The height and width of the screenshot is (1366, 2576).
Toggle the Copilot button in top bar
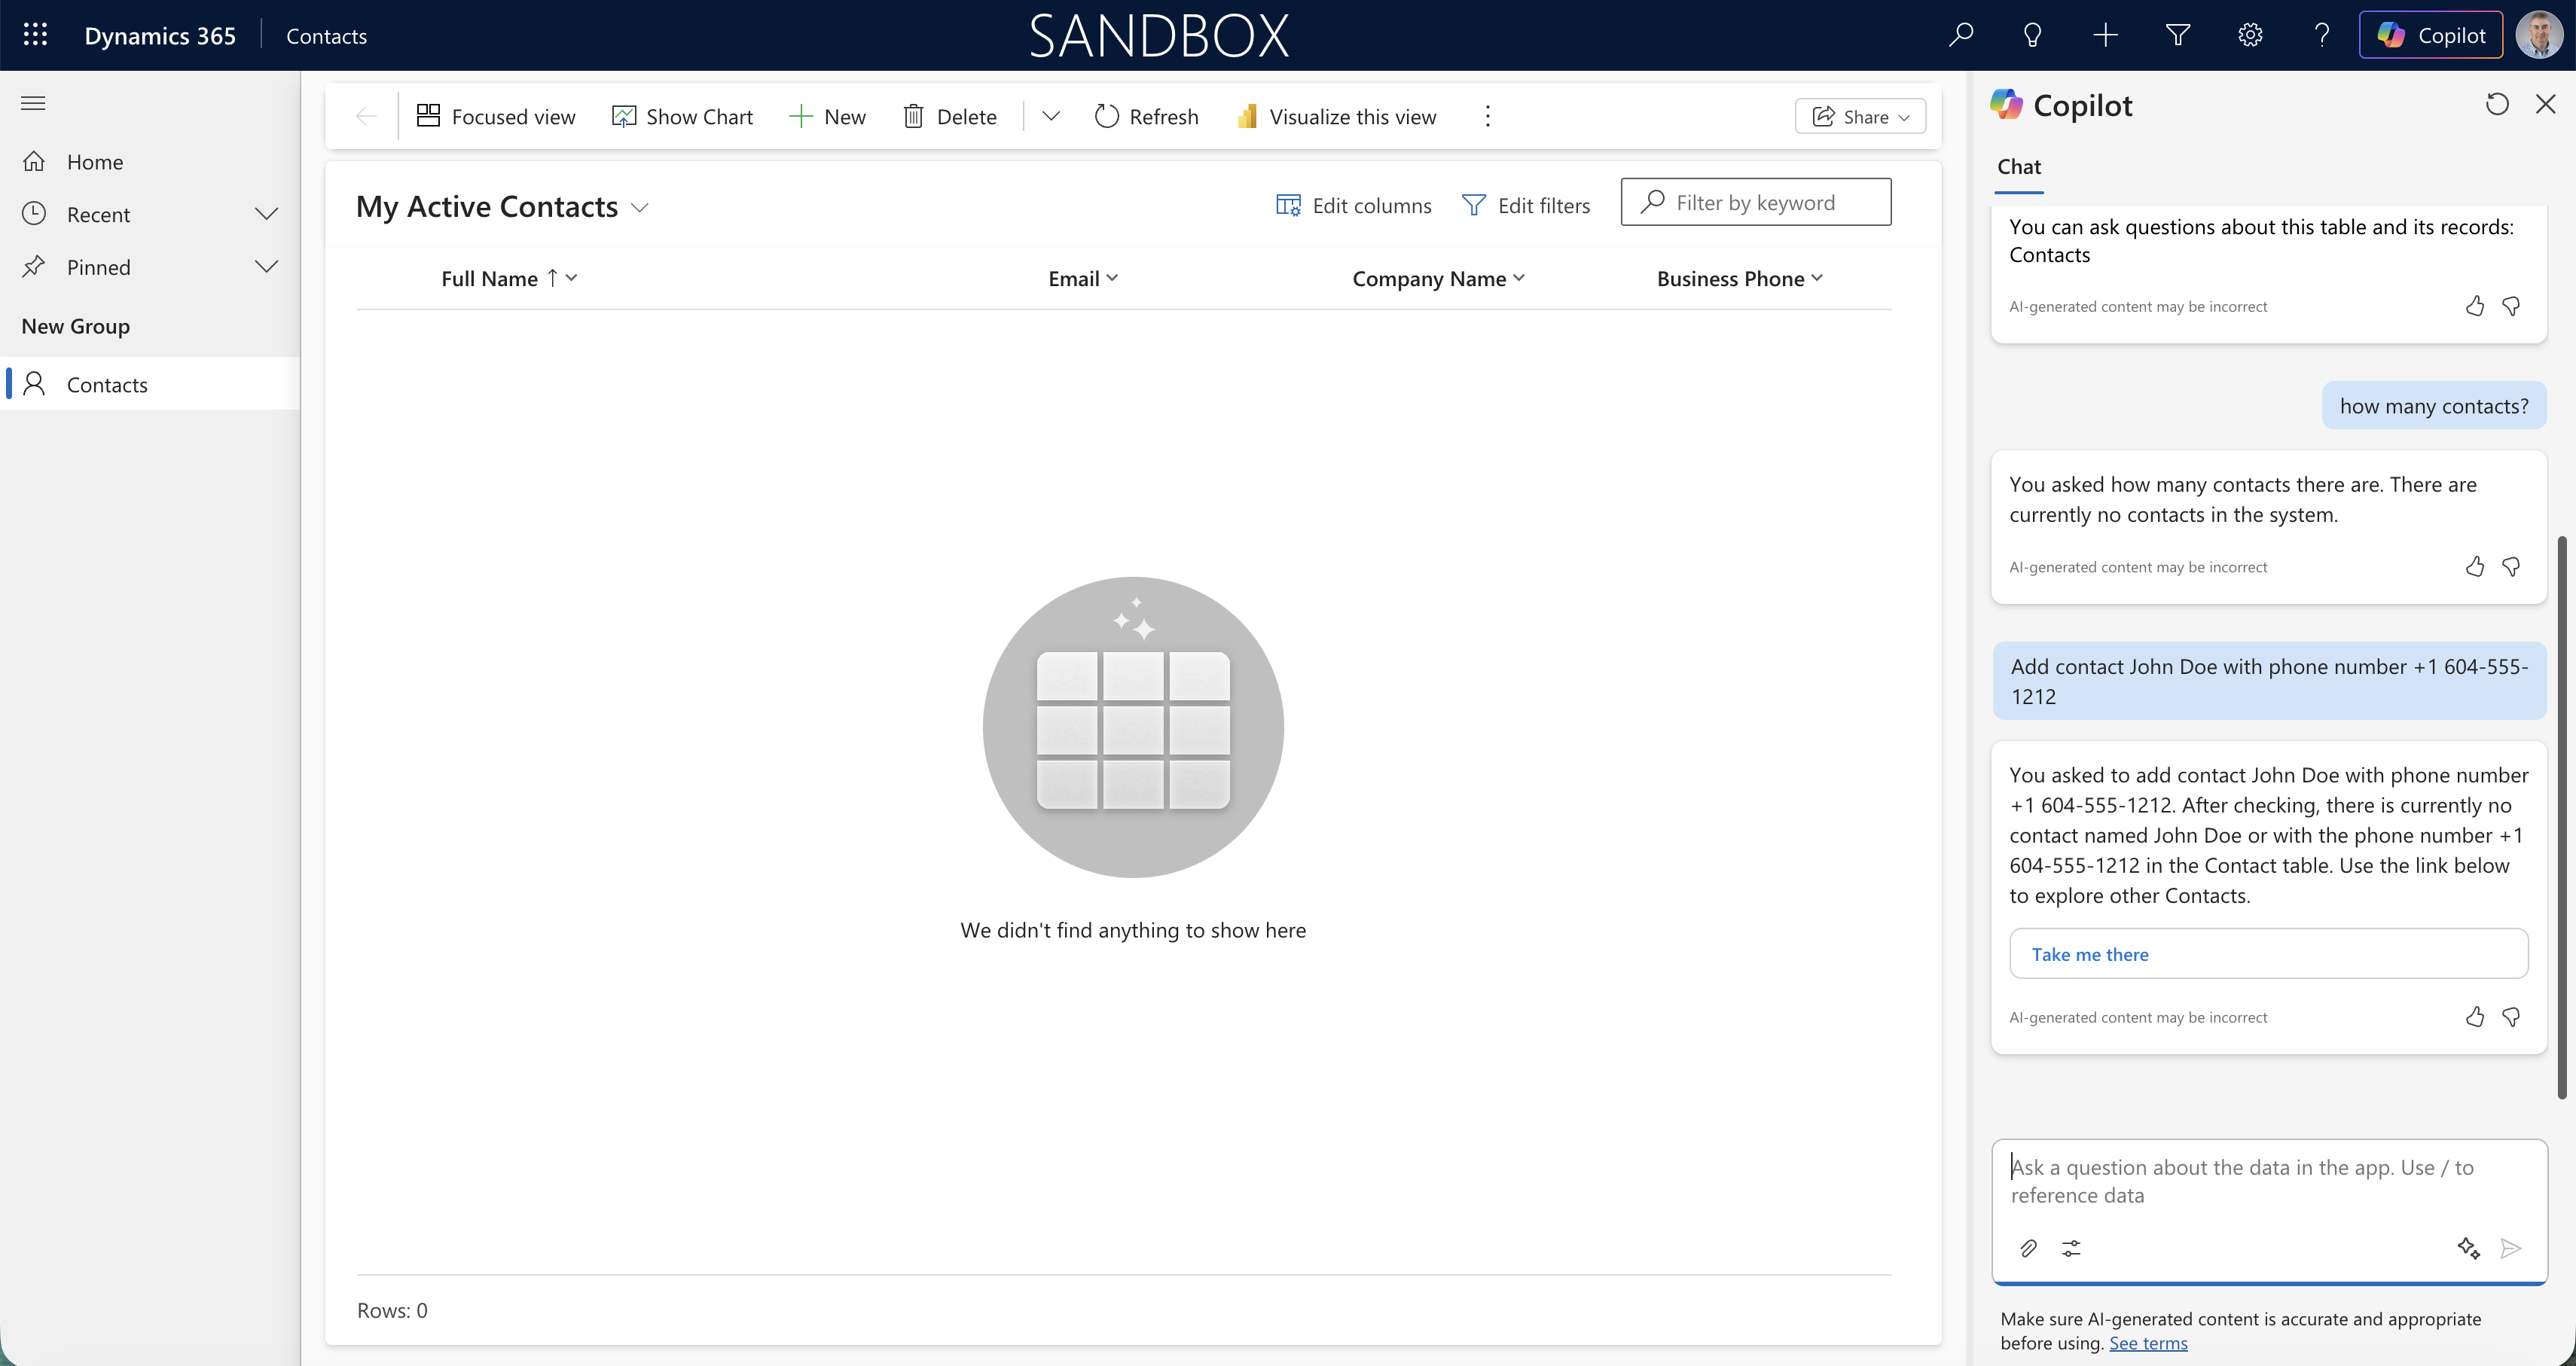click(x=2431, y=35)
